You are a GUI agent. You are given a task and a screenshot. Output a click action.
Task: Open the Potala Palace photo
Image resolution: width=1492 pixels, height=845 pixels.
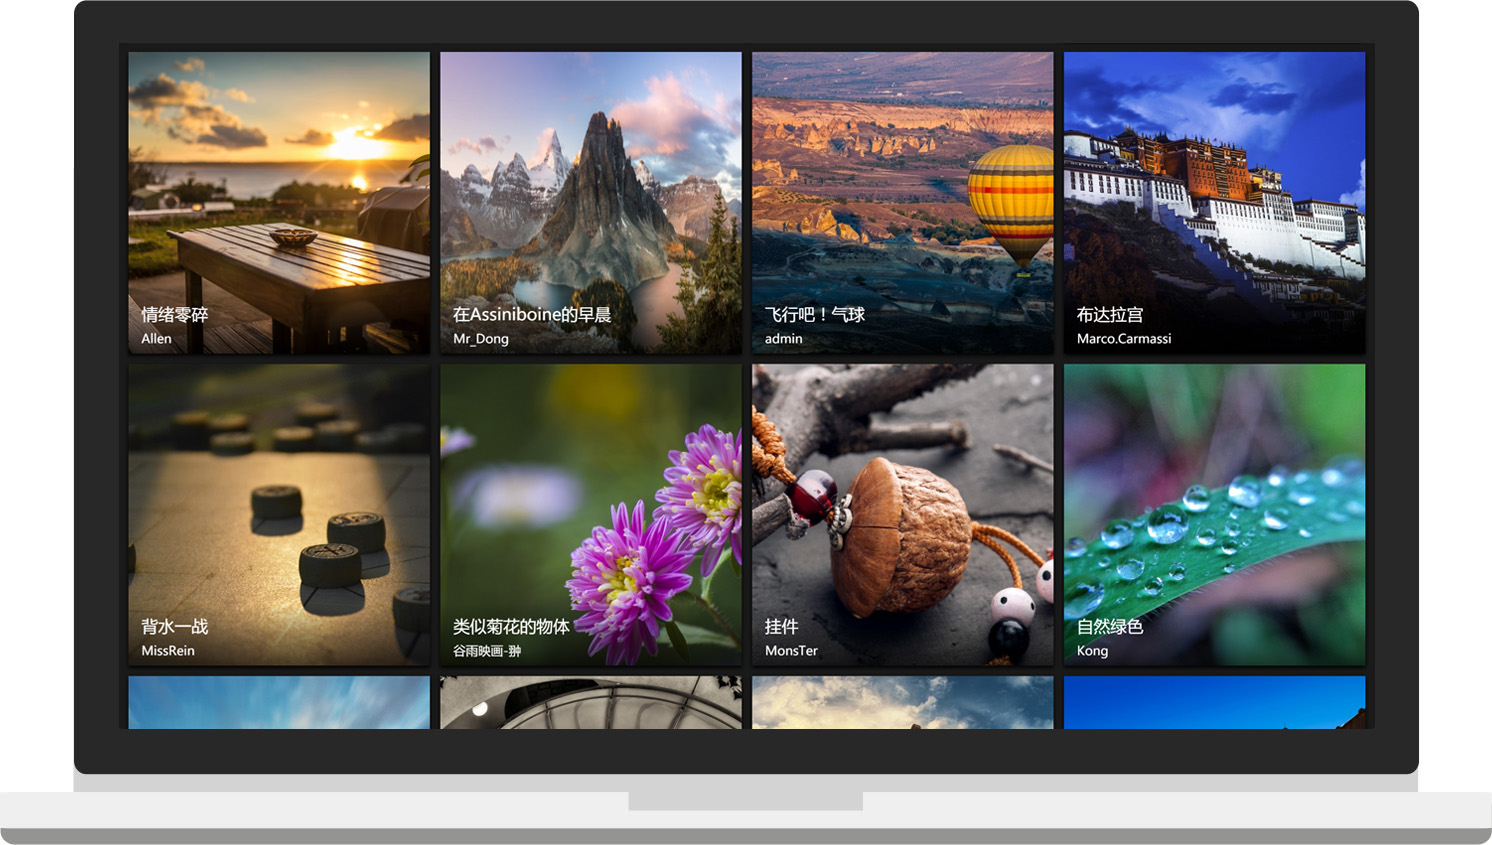pos(1215,203)
